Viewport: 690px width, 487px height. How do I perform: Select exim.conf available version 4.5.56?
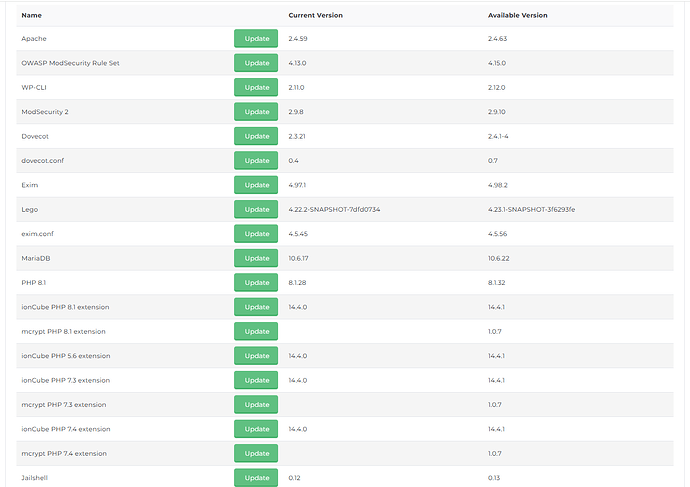click(x=497, y=234)
